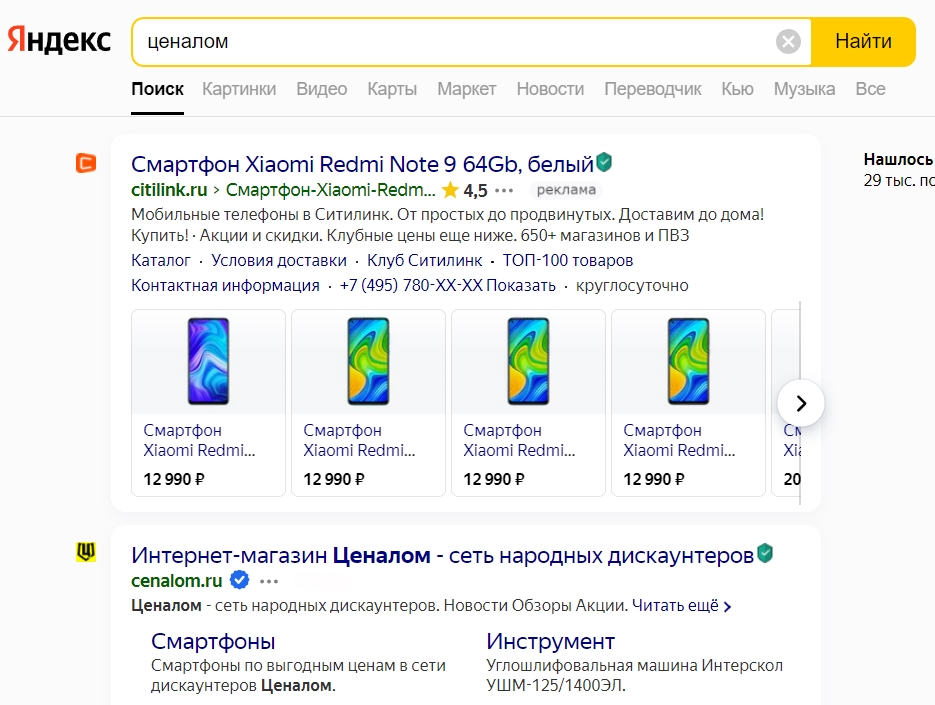
Task: Open the Маркет tab
Action: click(466, 89)
